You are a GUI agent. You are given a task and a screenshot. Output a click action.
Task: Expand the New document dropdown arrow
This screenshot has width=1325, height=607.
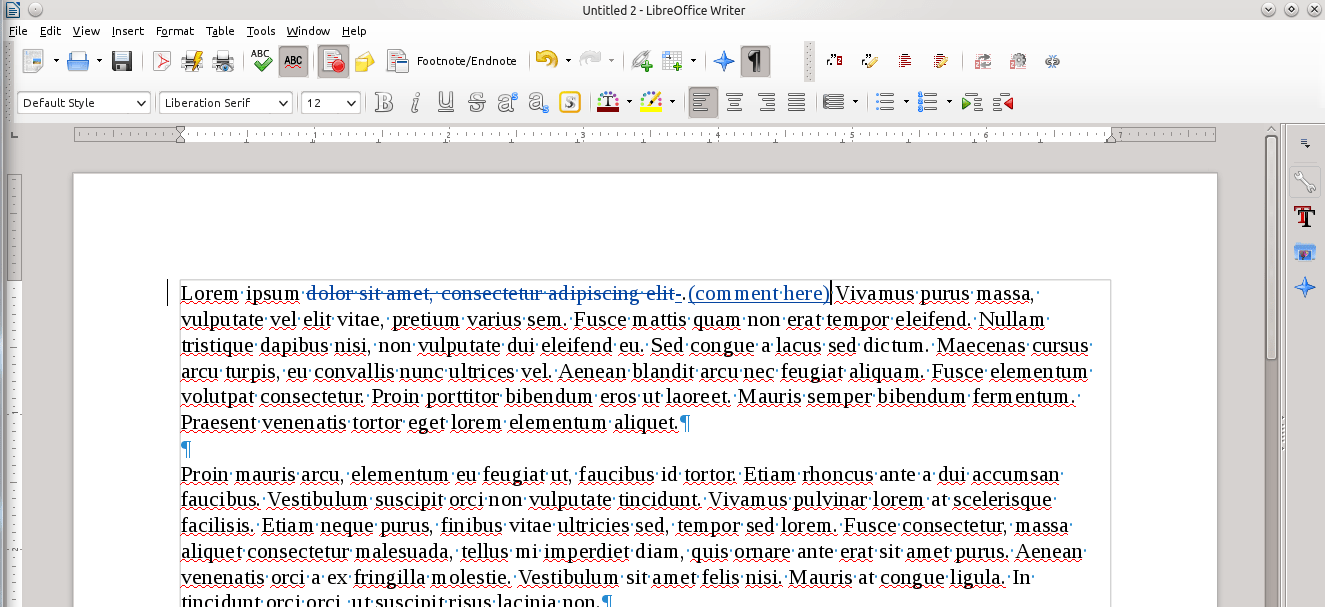(x=56, y=61)
